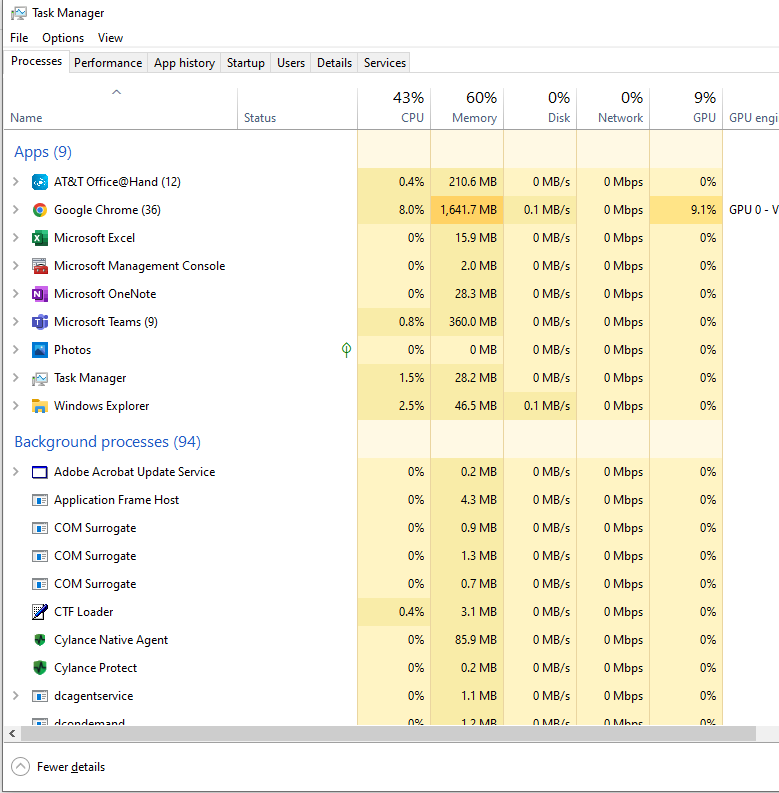Screen dimensions: 779x793
Task: Click the horizontal scrollbar left arrow
Action: (x=12, y=733)
